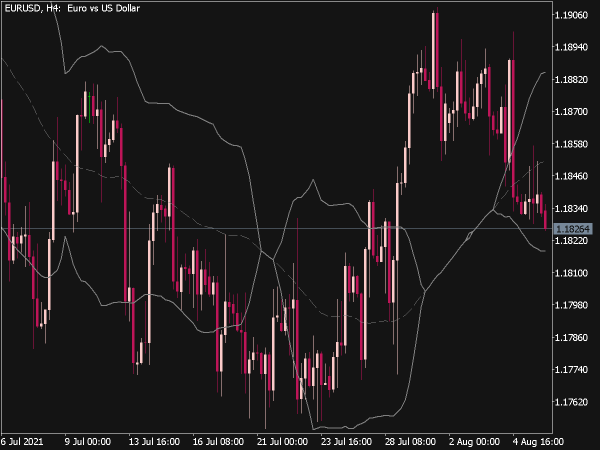
Task: Click the 1.18220 price label
Action: pos(571,241)
